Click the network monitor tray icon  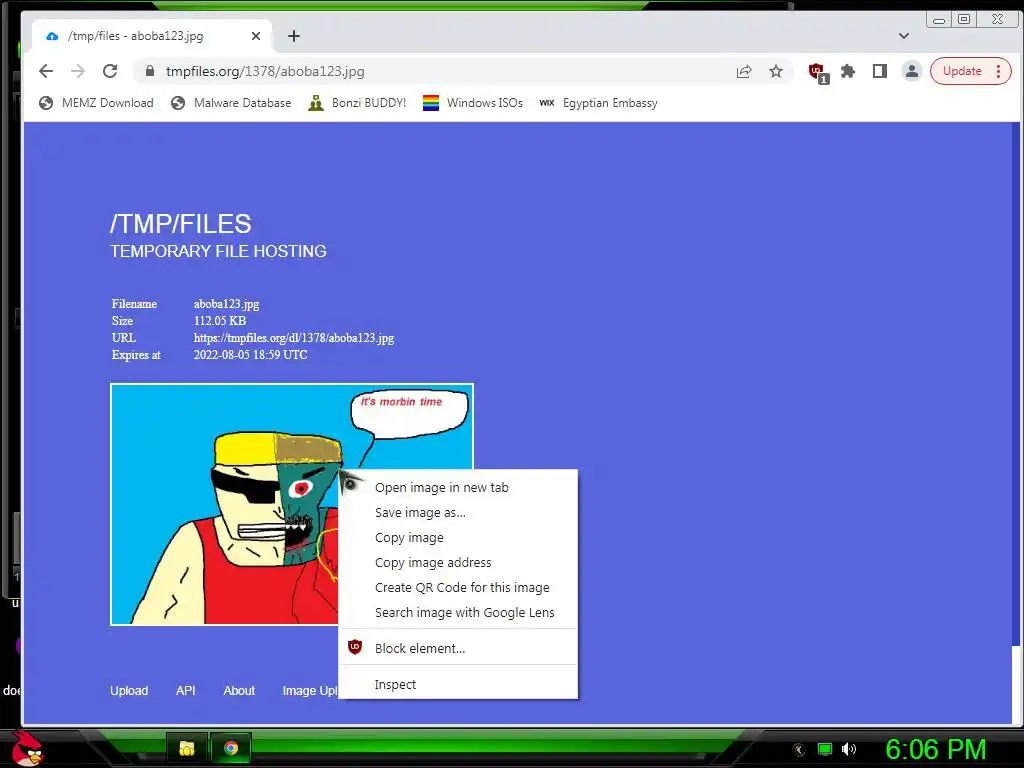825,749
